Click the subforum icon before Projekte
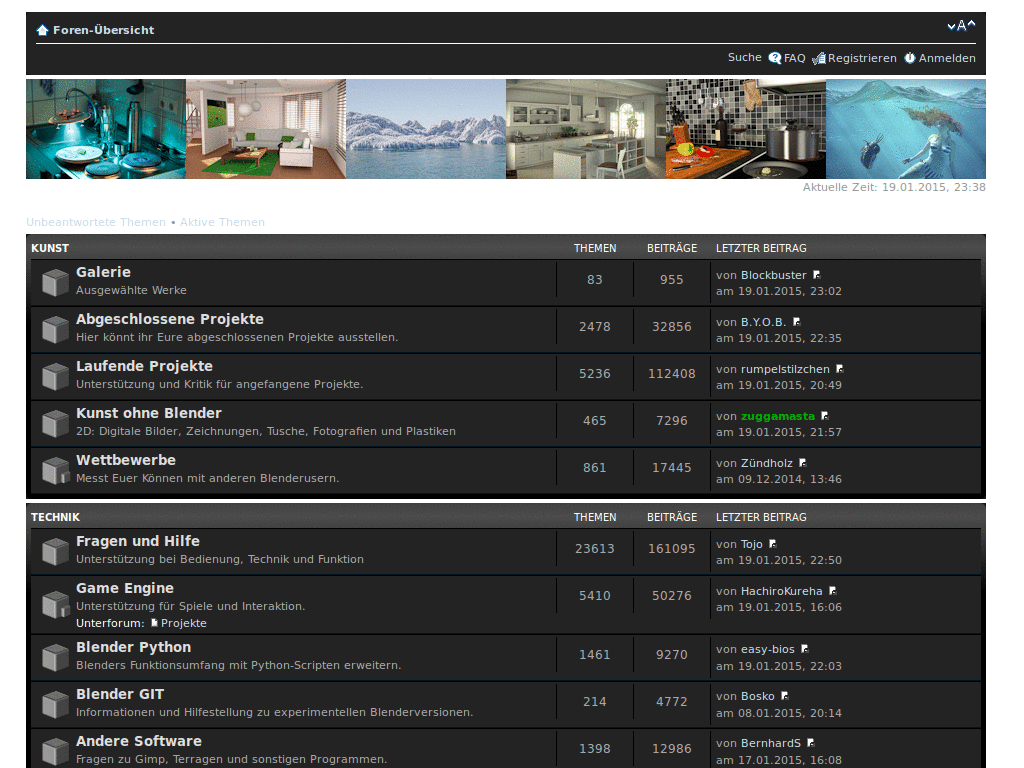 (x=154, y=623)
